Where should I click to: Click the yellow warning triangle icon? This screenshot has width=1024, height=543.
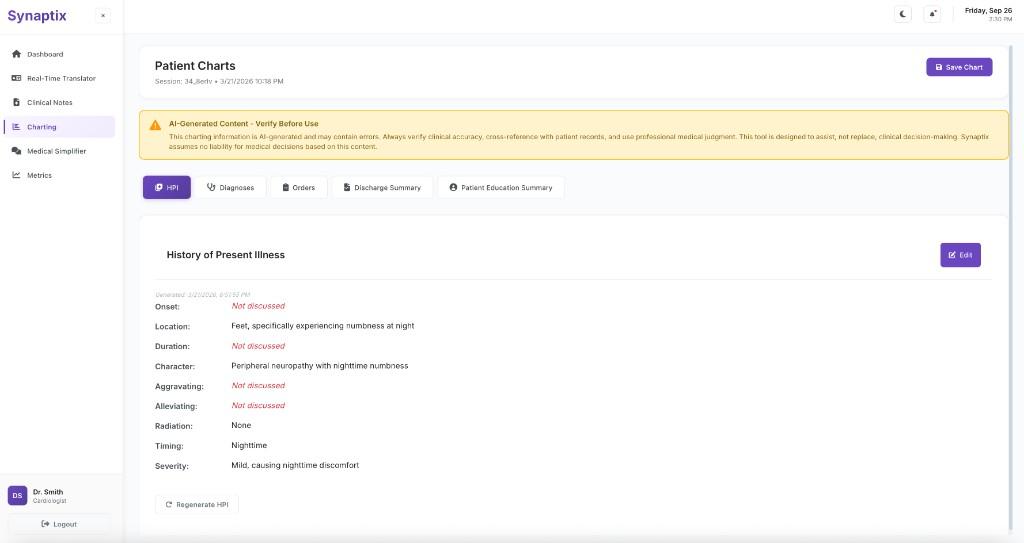(x=155, y=125)
